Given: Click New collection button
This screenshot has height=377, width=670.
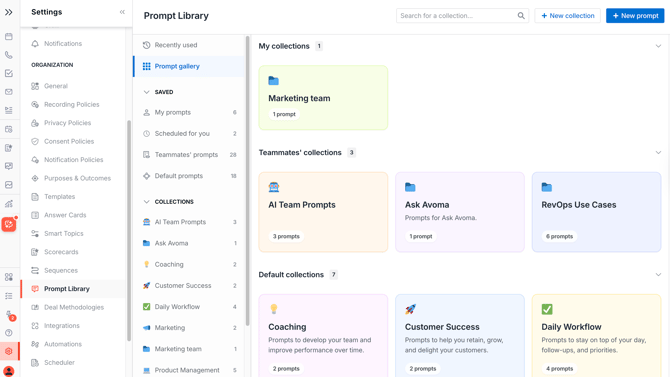Looking at the screenshot, I should (x=567, y=16).
